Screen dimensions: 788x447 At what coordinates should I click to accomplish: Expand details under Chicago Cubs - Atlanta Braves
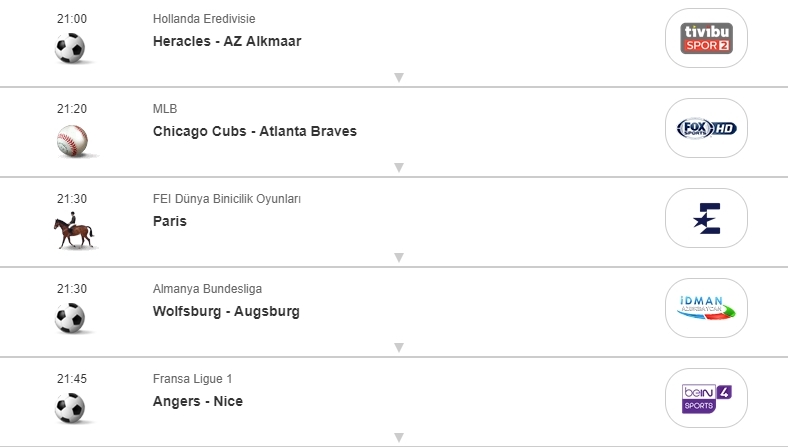click(398, 167)
